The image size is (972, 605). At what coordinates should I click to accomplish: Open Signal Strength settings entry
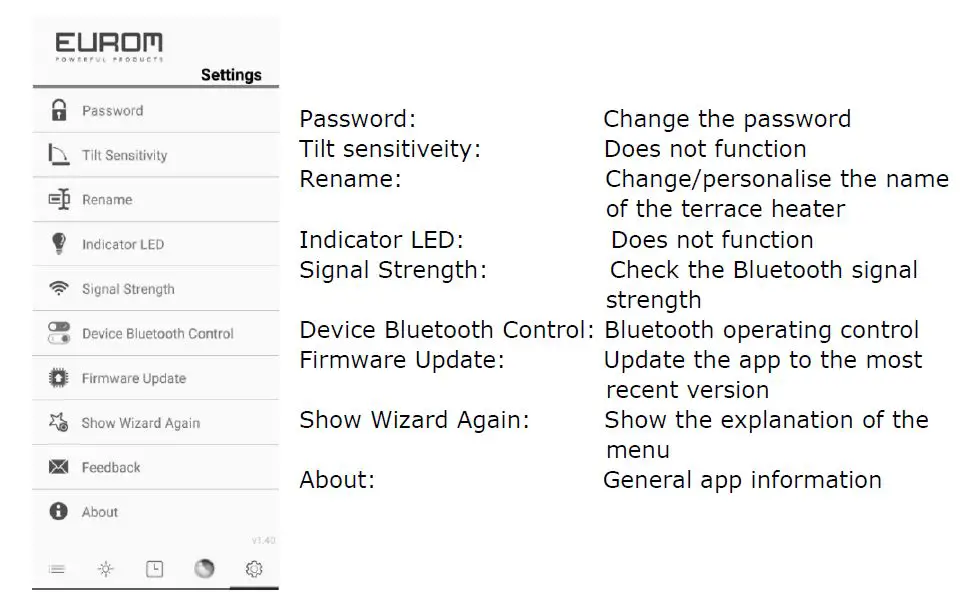pos(128,289)
